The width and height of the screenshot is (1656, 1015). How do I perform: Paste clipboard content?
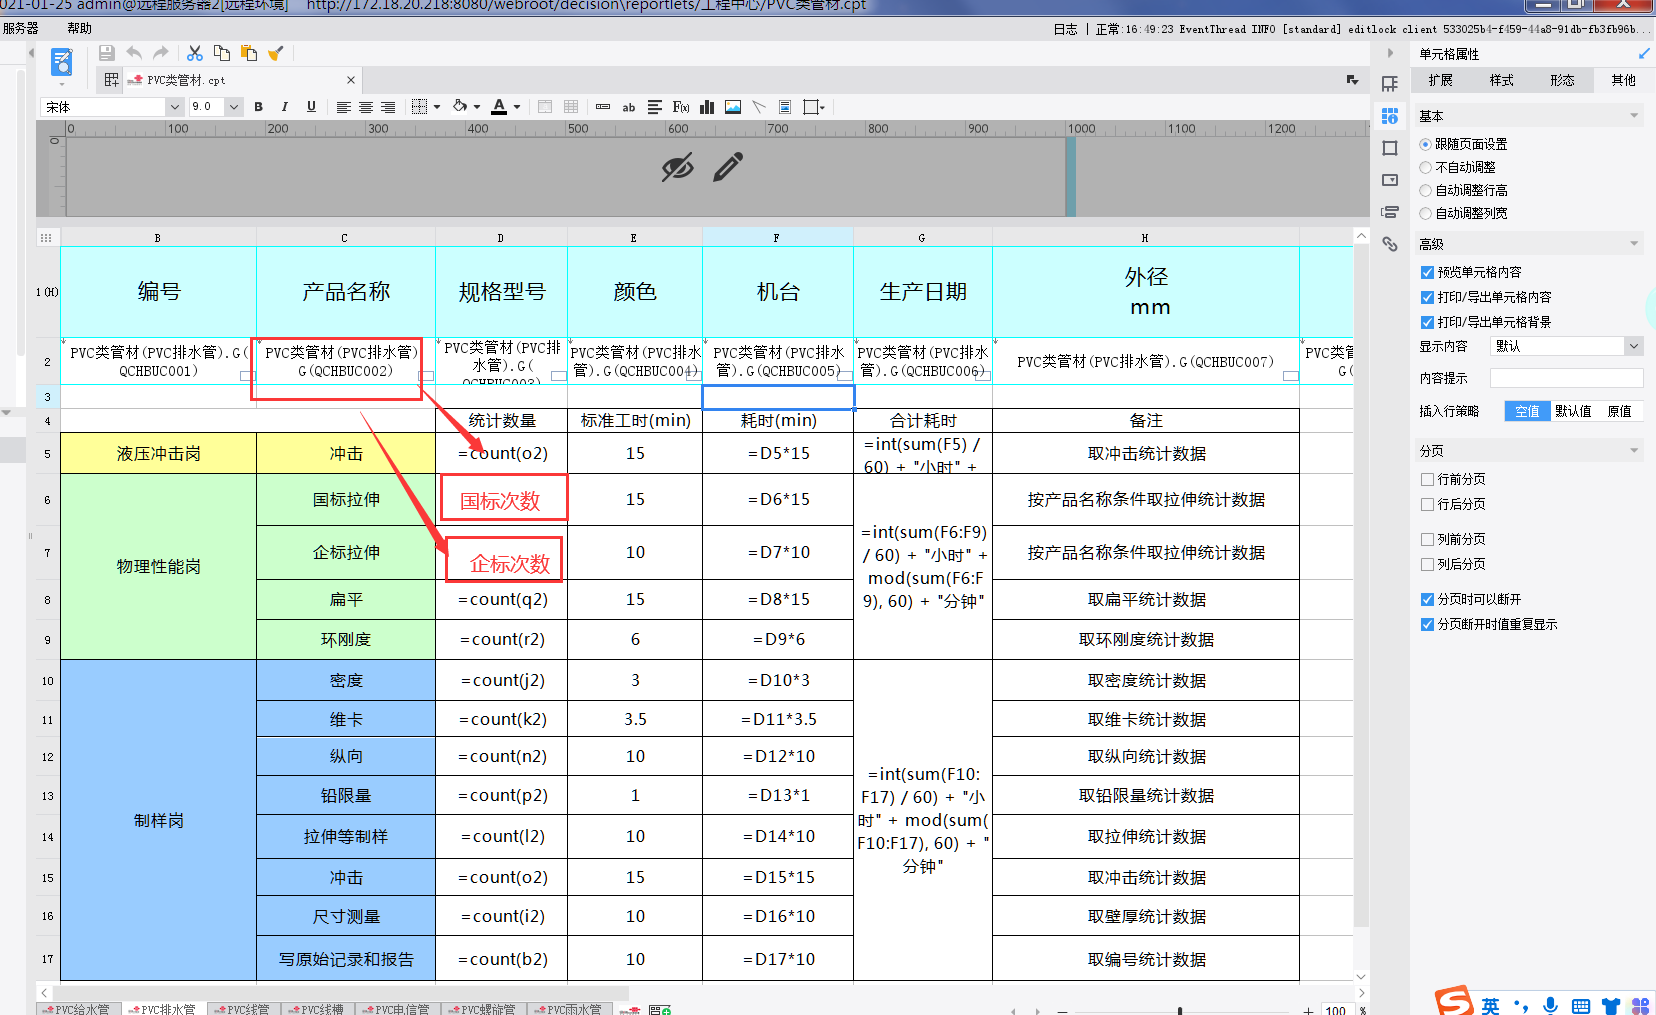[x=249, y=53]
